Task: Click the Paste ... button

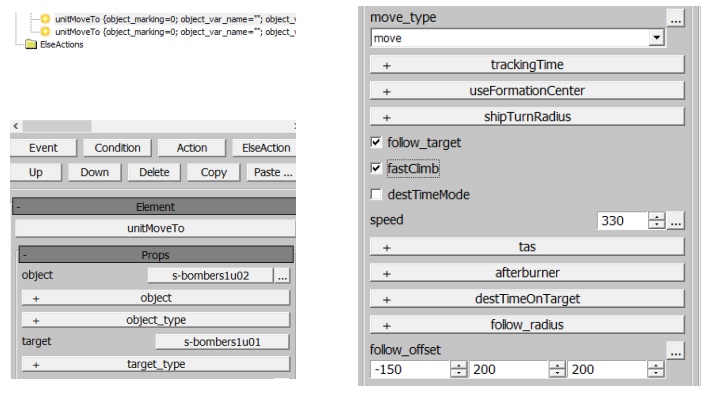Action: tap(272, 172)
